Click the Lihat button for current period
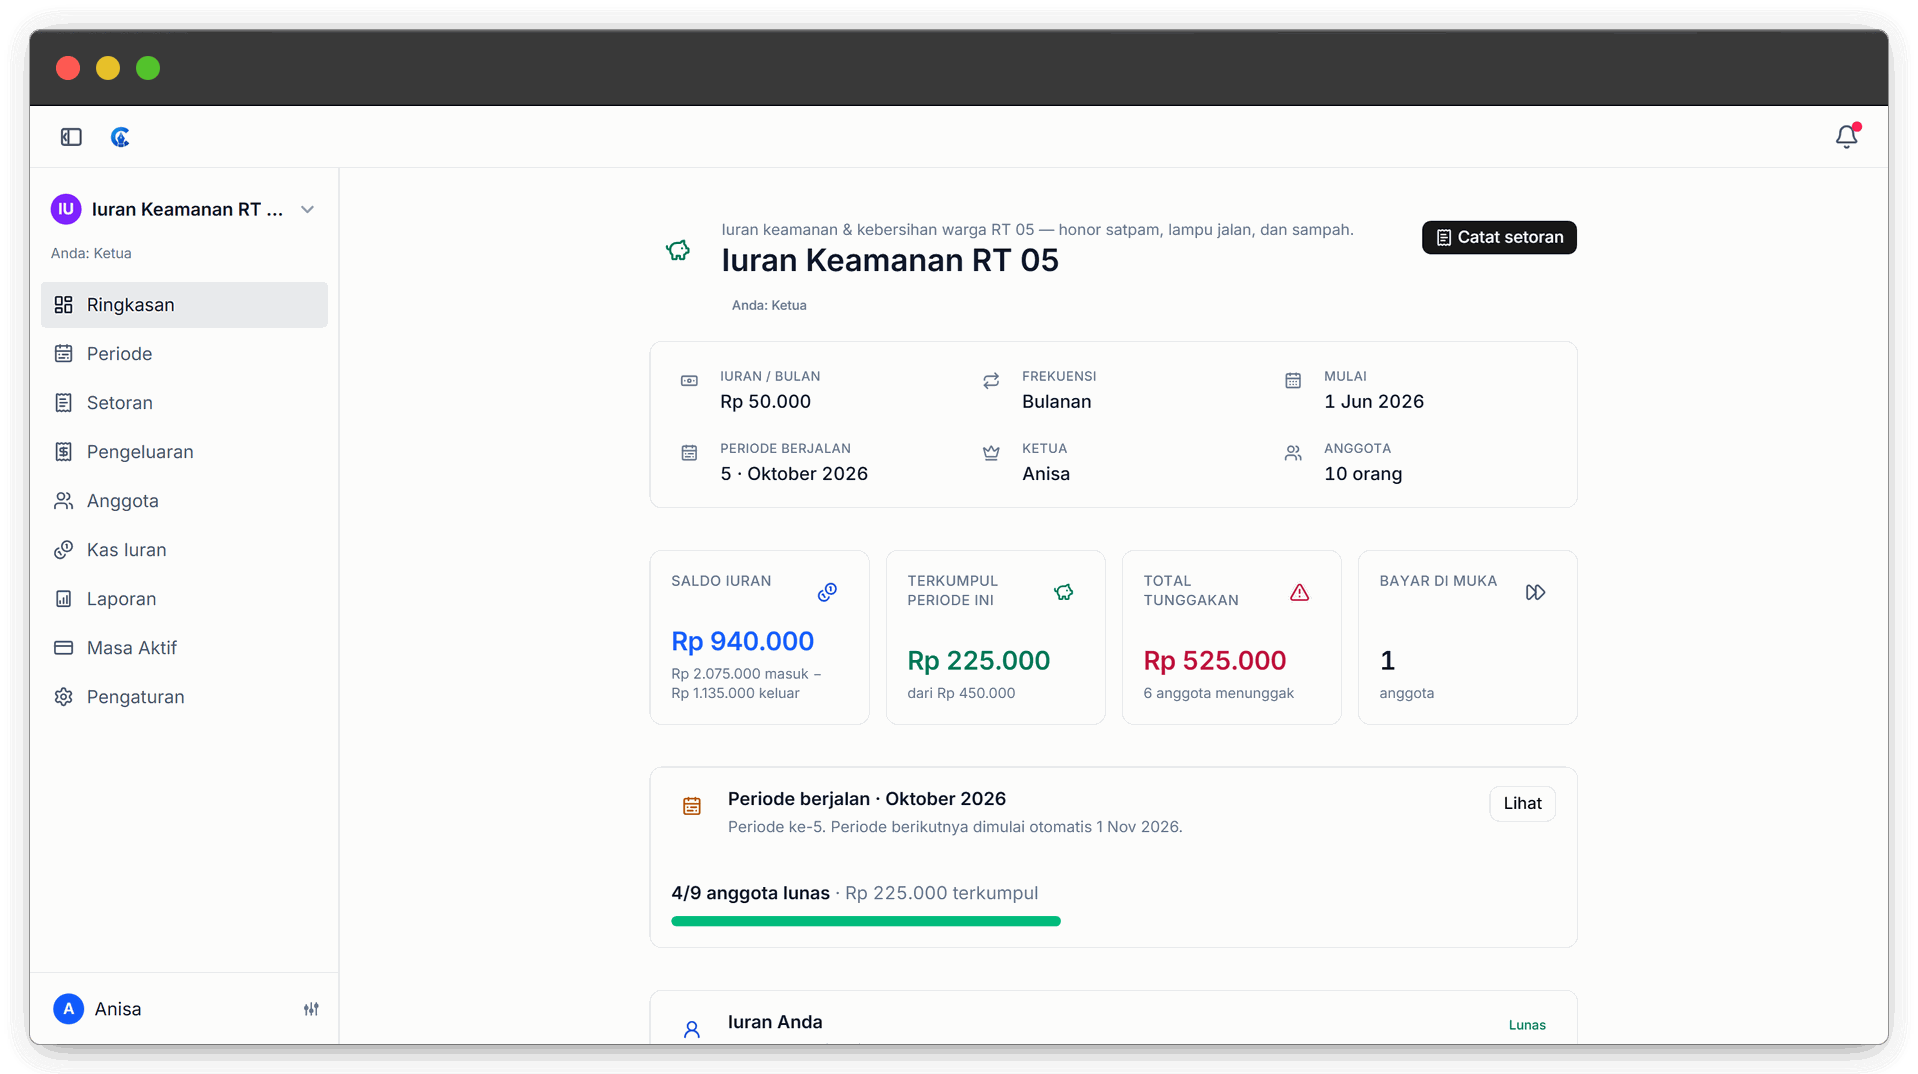The width and height of the screenshot is (1918, 1074). tap(1522, 804)
